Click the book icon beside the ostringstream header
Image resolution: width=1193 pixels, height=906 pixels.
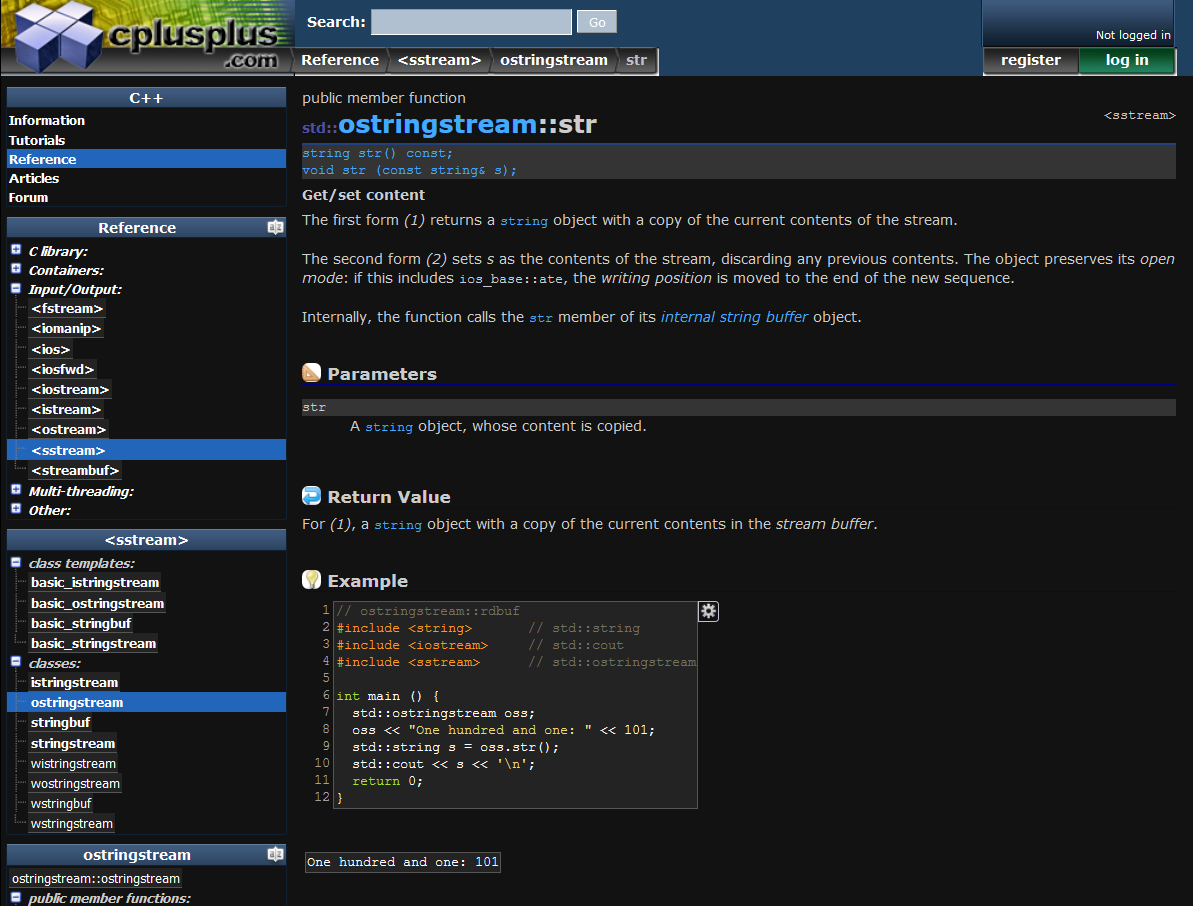pyautogui.click(x=275, y=854)
